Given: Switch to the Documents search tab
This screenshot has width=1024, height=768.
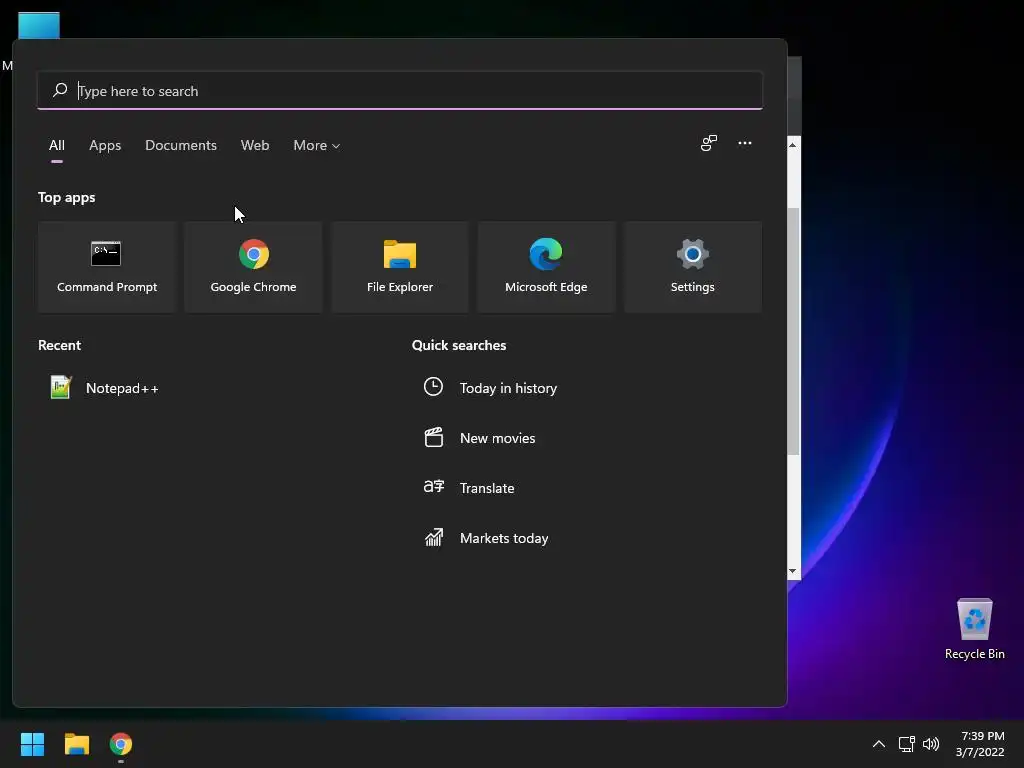Looking at the screenshot, I should (x=181, y=146).
